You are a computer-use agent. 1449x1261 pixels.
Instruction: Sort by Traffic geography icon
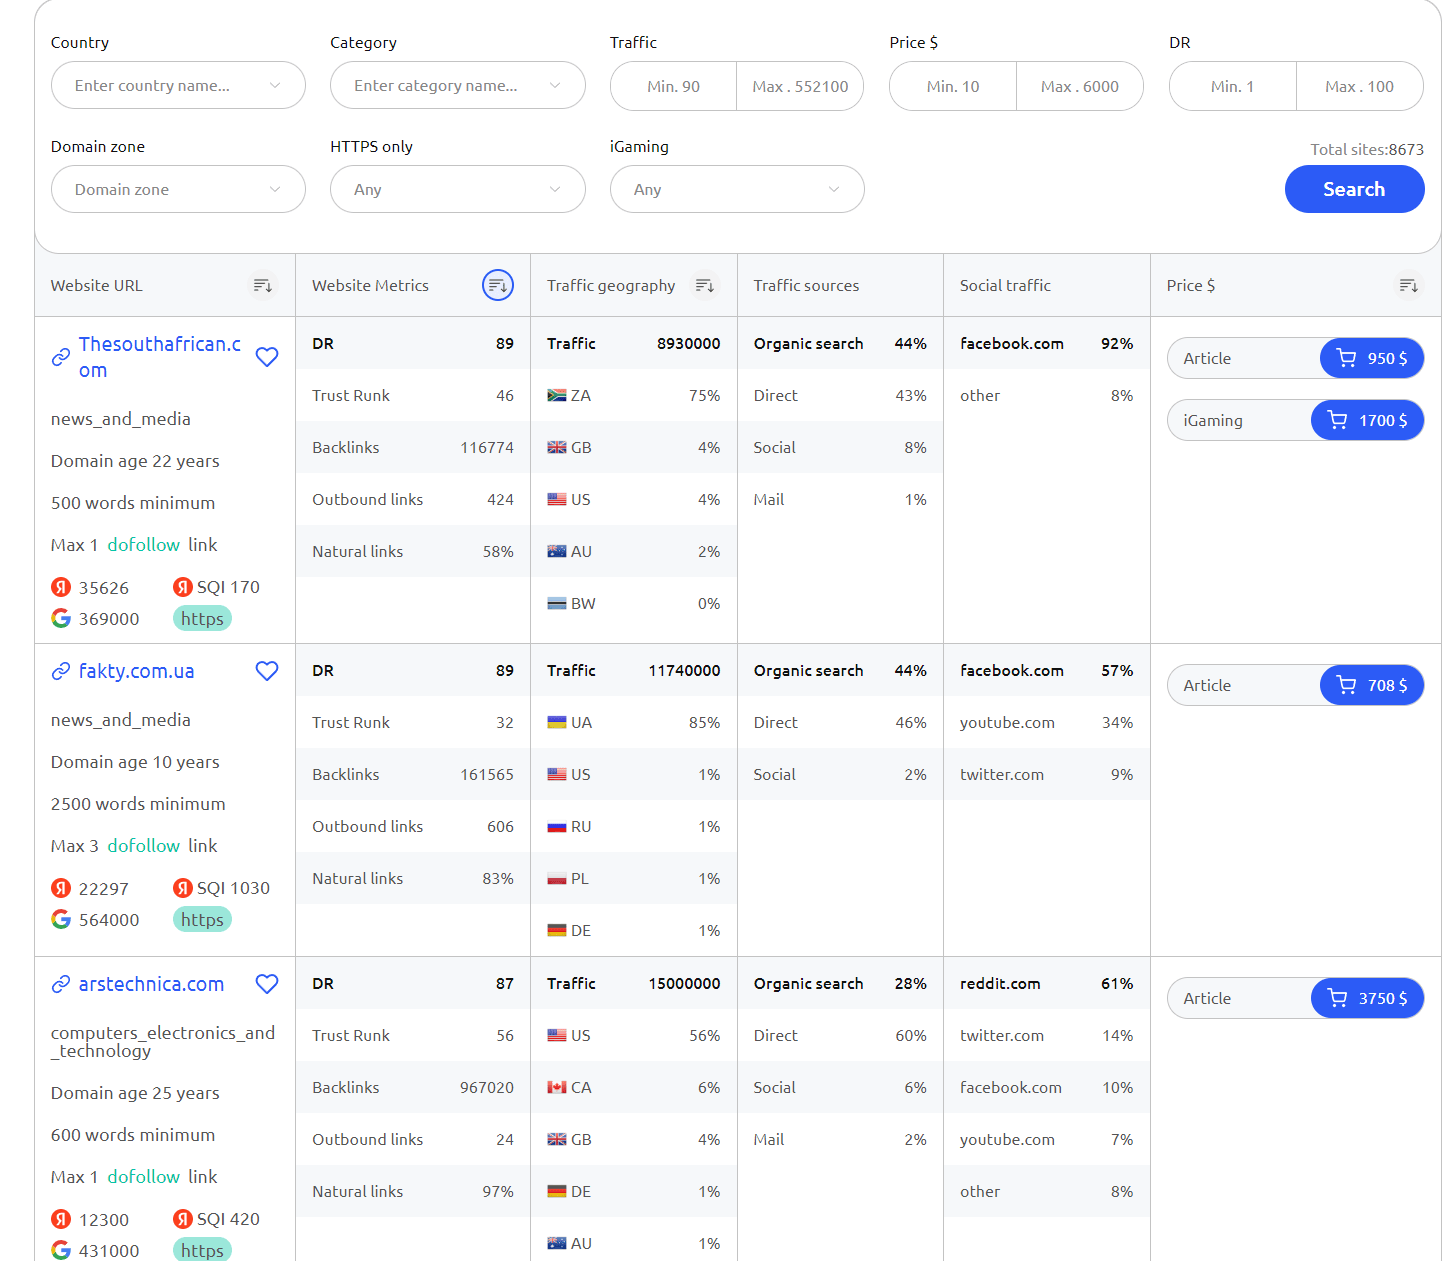point(705,286)
